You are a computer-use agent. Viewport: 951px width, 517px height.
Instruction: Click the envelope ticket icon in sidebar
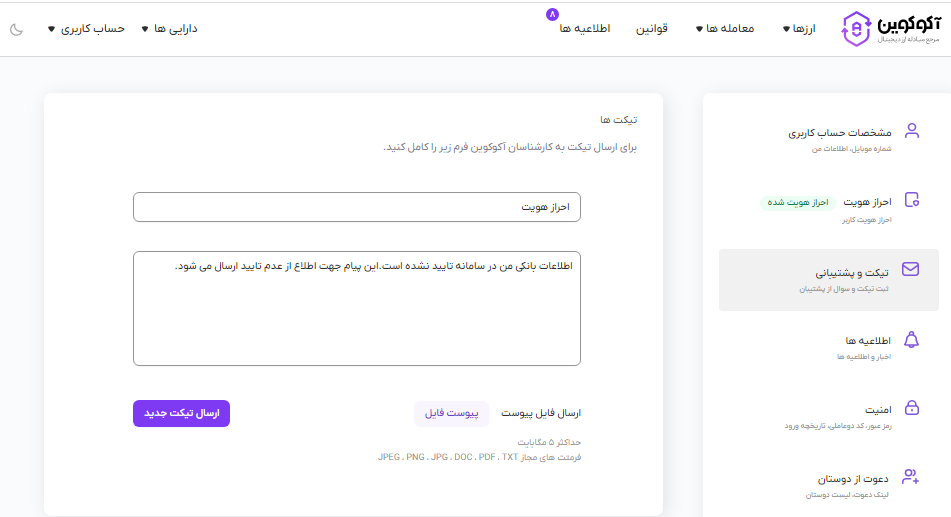(x=911, y=269)
